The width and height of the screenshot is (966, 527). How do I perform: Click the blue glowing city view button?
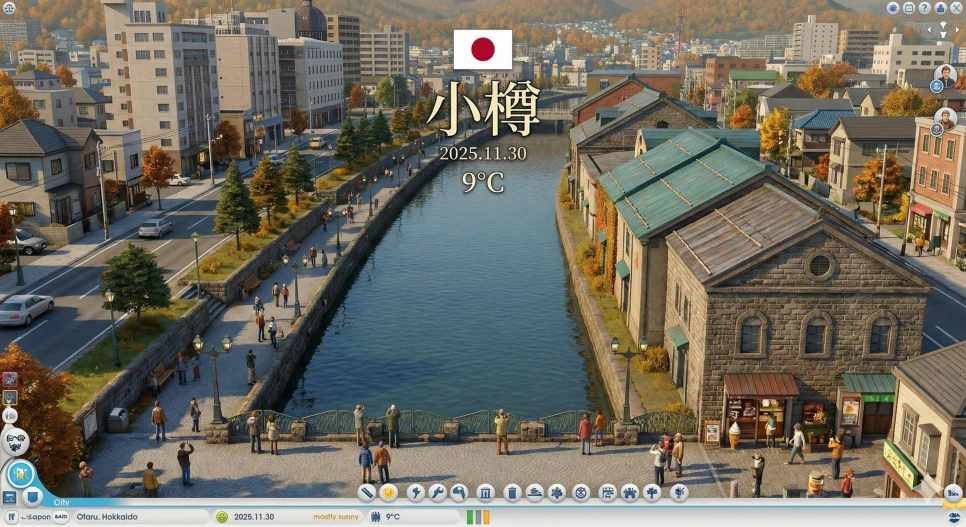pos(21,475)
